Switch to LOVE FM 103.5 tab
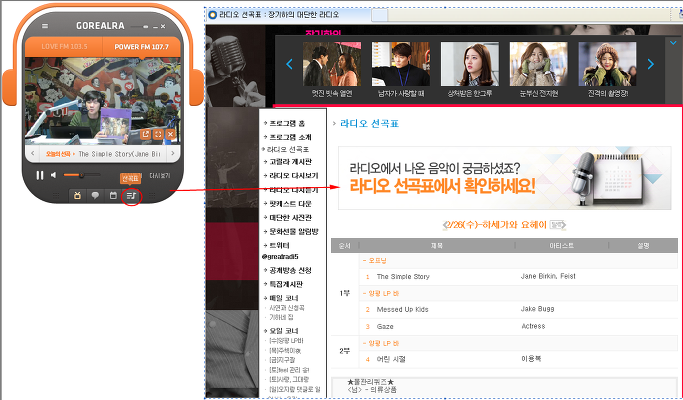Screen dimensions: 683x400 [x=64, y=47]
